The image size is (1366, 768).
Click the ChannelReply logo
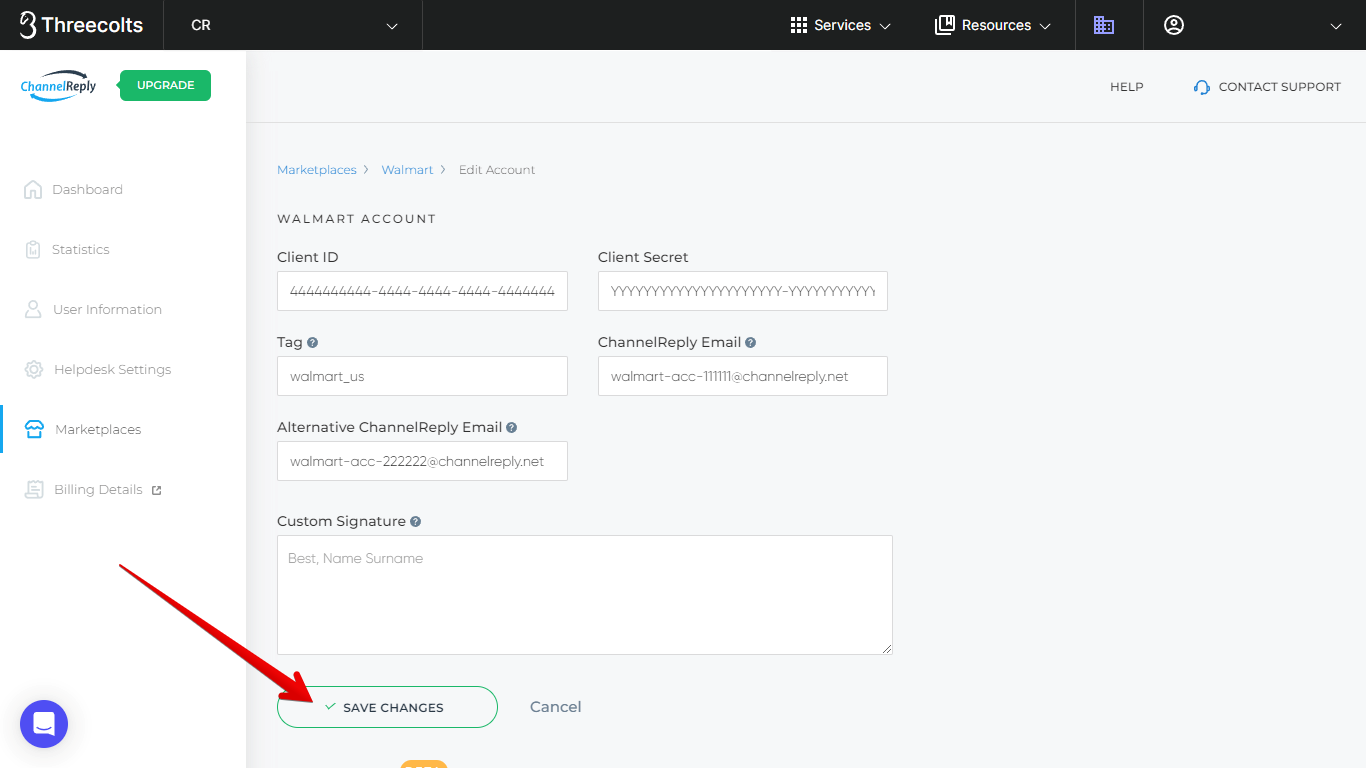tap(59, 86)
